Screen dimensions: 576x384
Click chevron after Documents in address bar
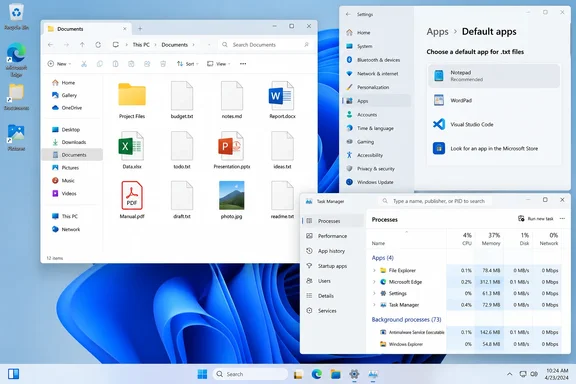click(x=194, y=45)
